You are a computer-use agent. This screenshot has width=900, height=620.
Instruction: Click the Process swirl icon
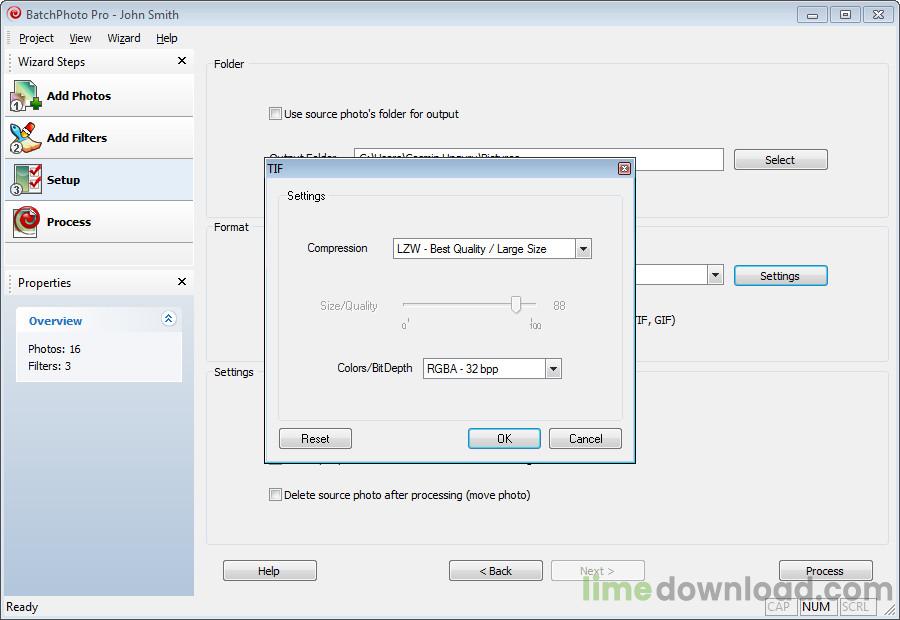pos(25,222)
